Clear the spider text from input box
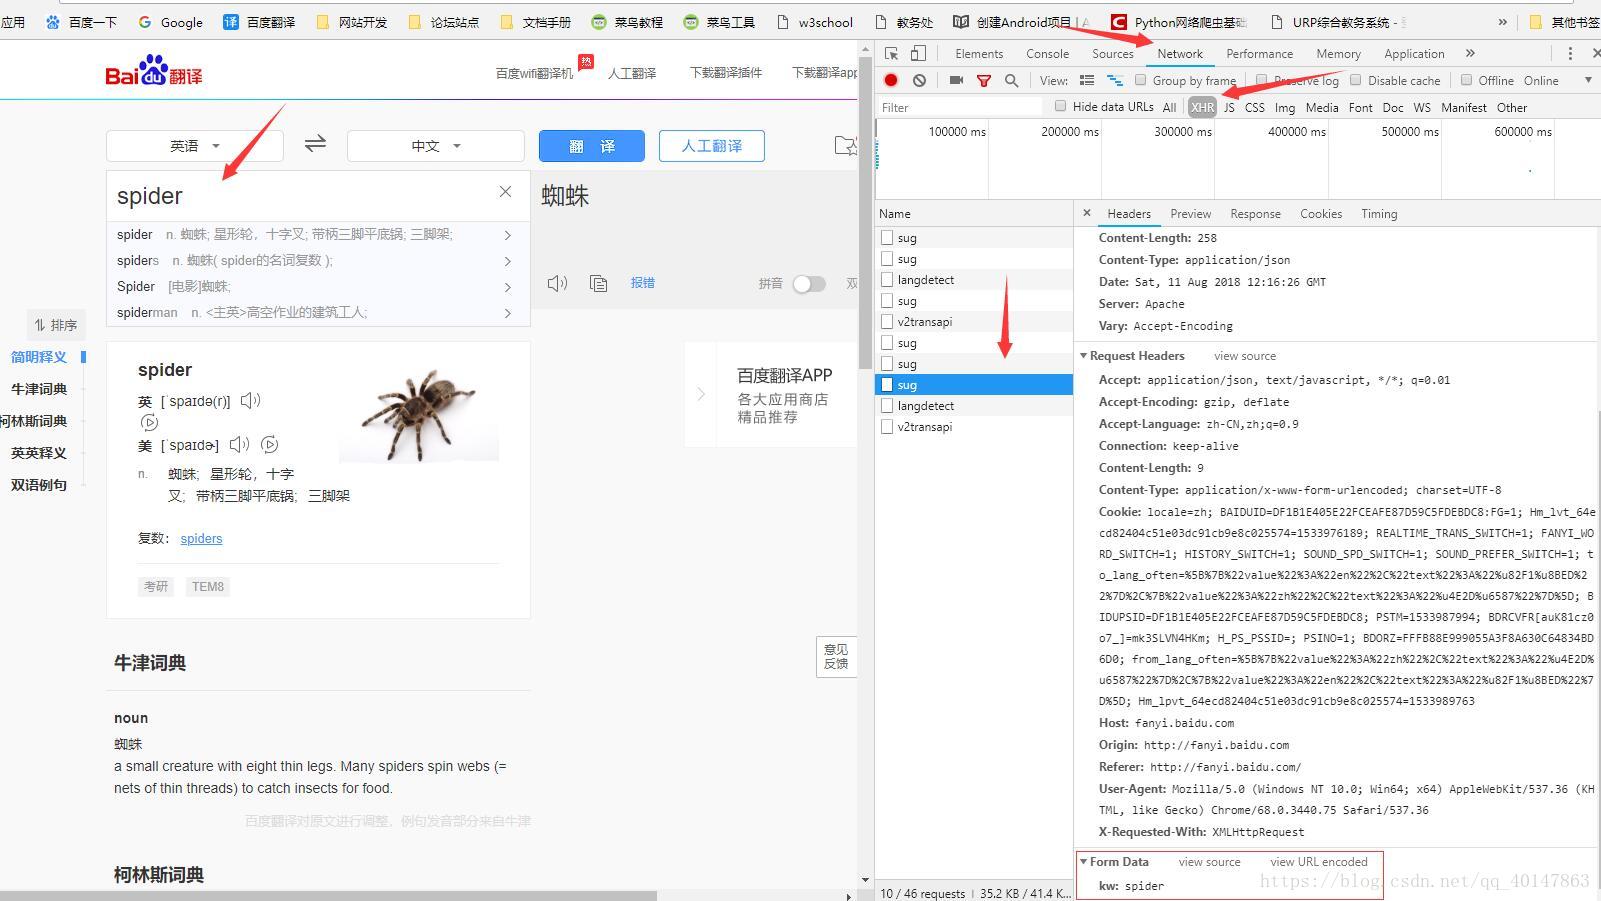Image resolution: width=1601 pixels, height=901 pixels. [505, 191]
